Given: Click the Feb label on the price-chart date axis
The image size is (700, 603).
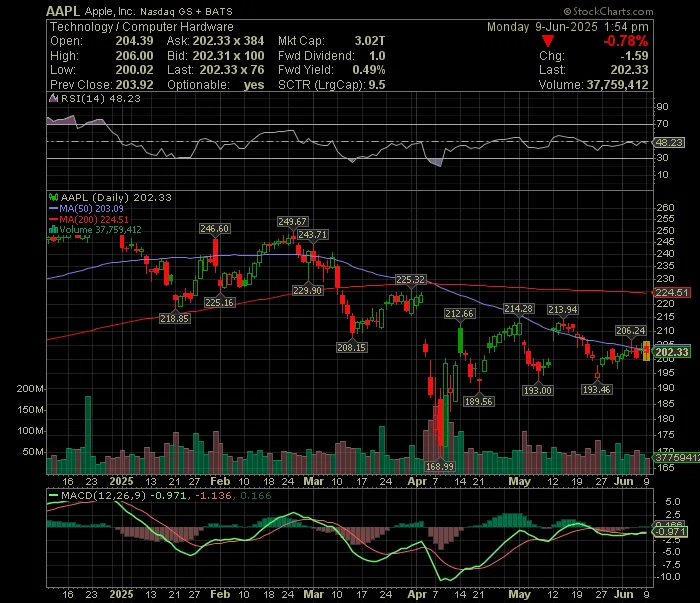Looking at the screenshot, I should point(220,481).
